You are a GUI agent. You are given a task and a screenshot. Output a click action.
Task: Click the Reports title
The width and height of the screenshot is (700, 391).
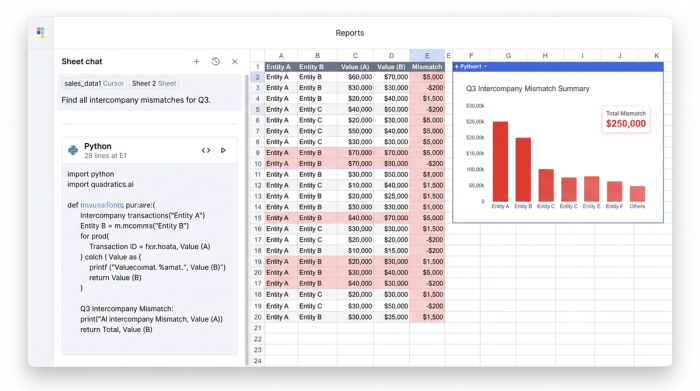pyautogui.click(x=350, y=33)
